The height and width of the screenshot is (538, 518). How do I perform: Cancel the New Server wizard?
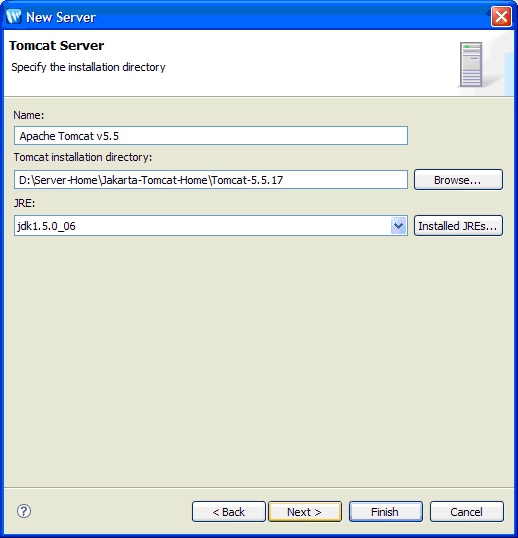467,512
